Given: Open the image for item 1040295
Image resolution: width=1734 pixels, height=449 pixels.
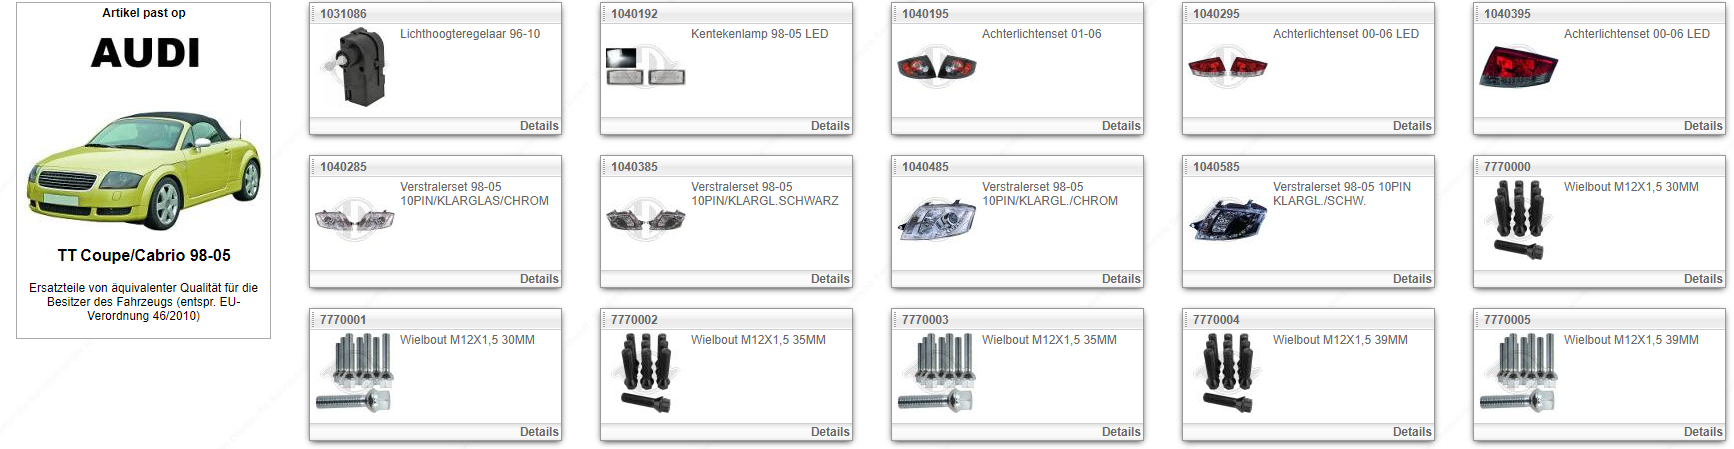Looking at the screenshot, I should (x=1228, y=67).
